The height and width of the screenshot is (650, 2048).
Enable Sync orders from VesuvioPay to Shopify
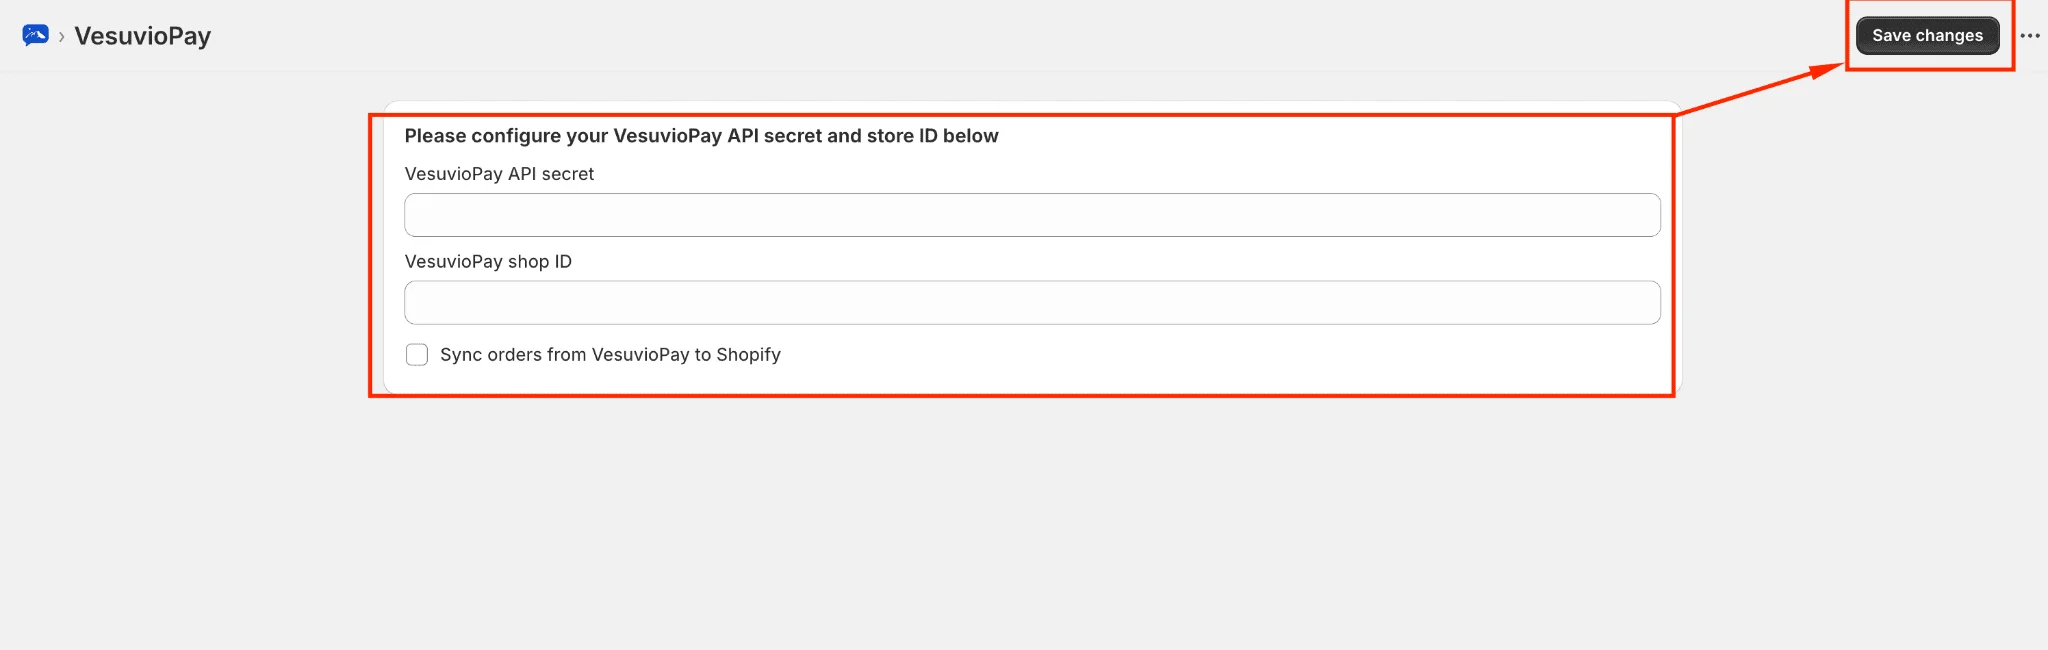point(417,354)
